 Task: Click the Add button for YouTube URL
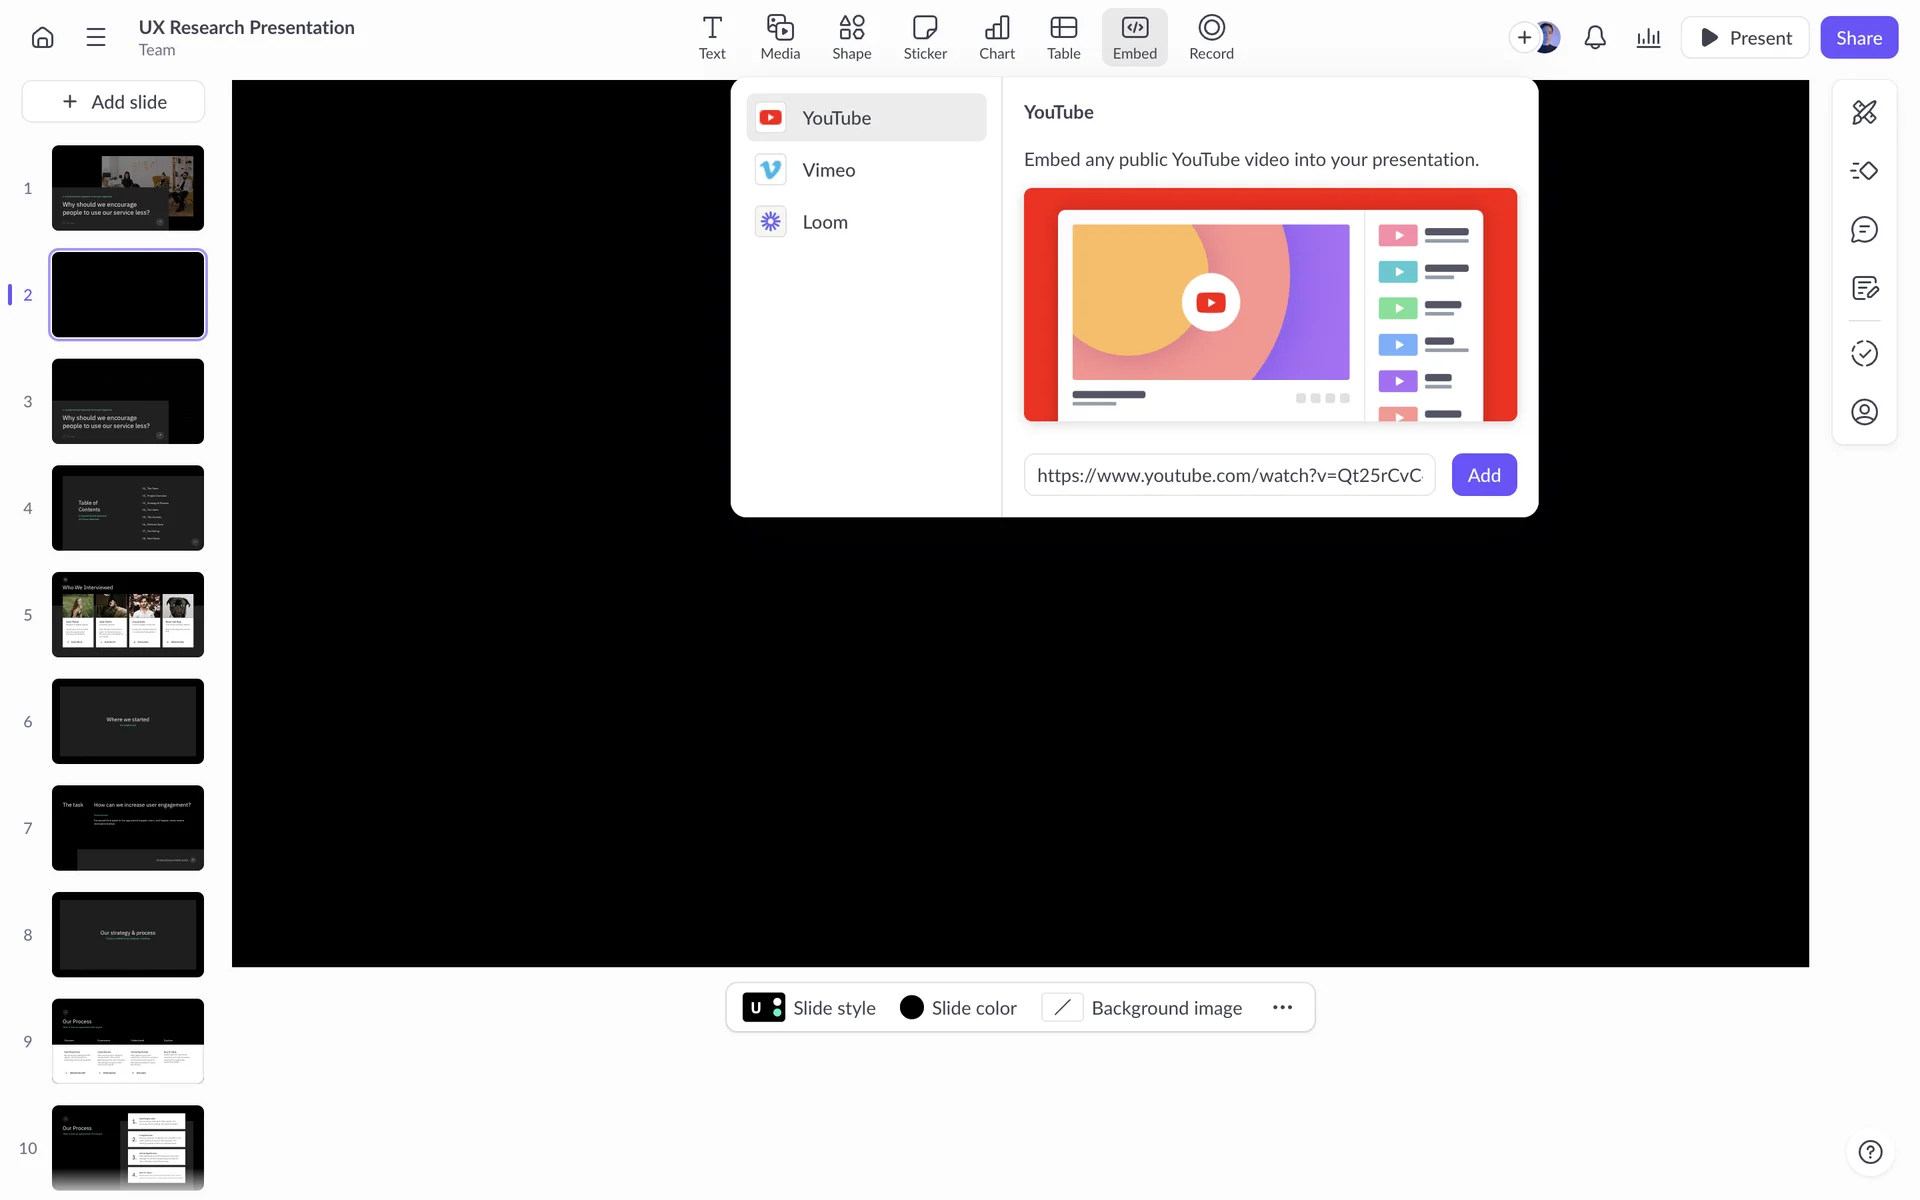pyautogui.click(x=1484, y=475)
